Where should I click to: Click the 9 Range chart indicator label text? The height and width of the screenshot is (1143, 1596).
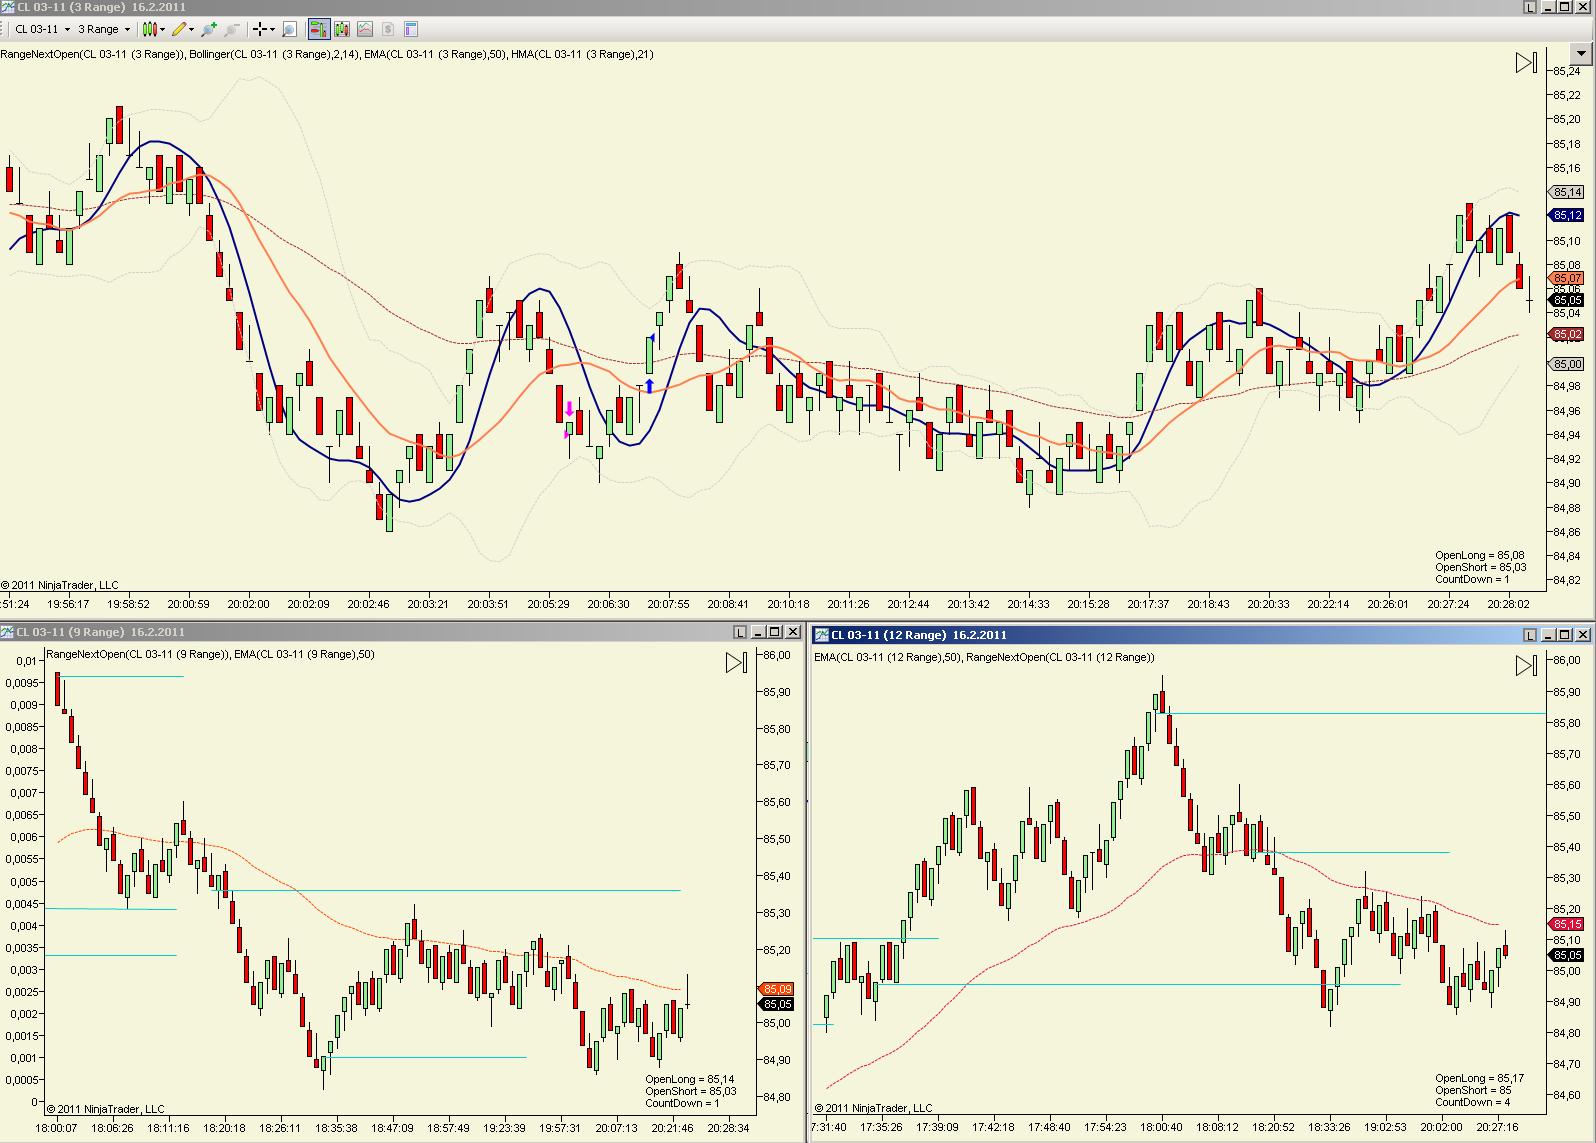click(x=210, y=654)
